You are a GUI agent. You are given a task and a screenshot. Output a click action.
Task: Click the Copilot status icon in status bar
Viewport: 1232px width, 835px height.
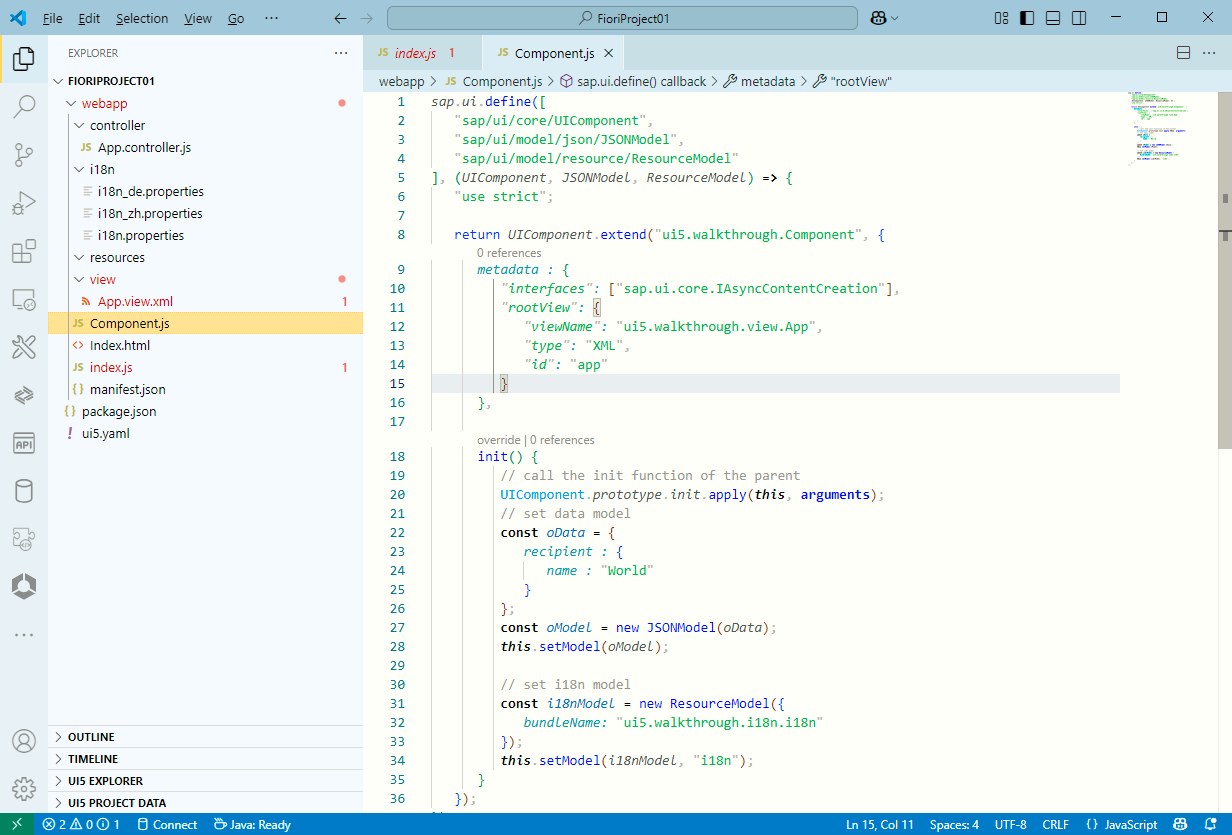point(1181,825)
